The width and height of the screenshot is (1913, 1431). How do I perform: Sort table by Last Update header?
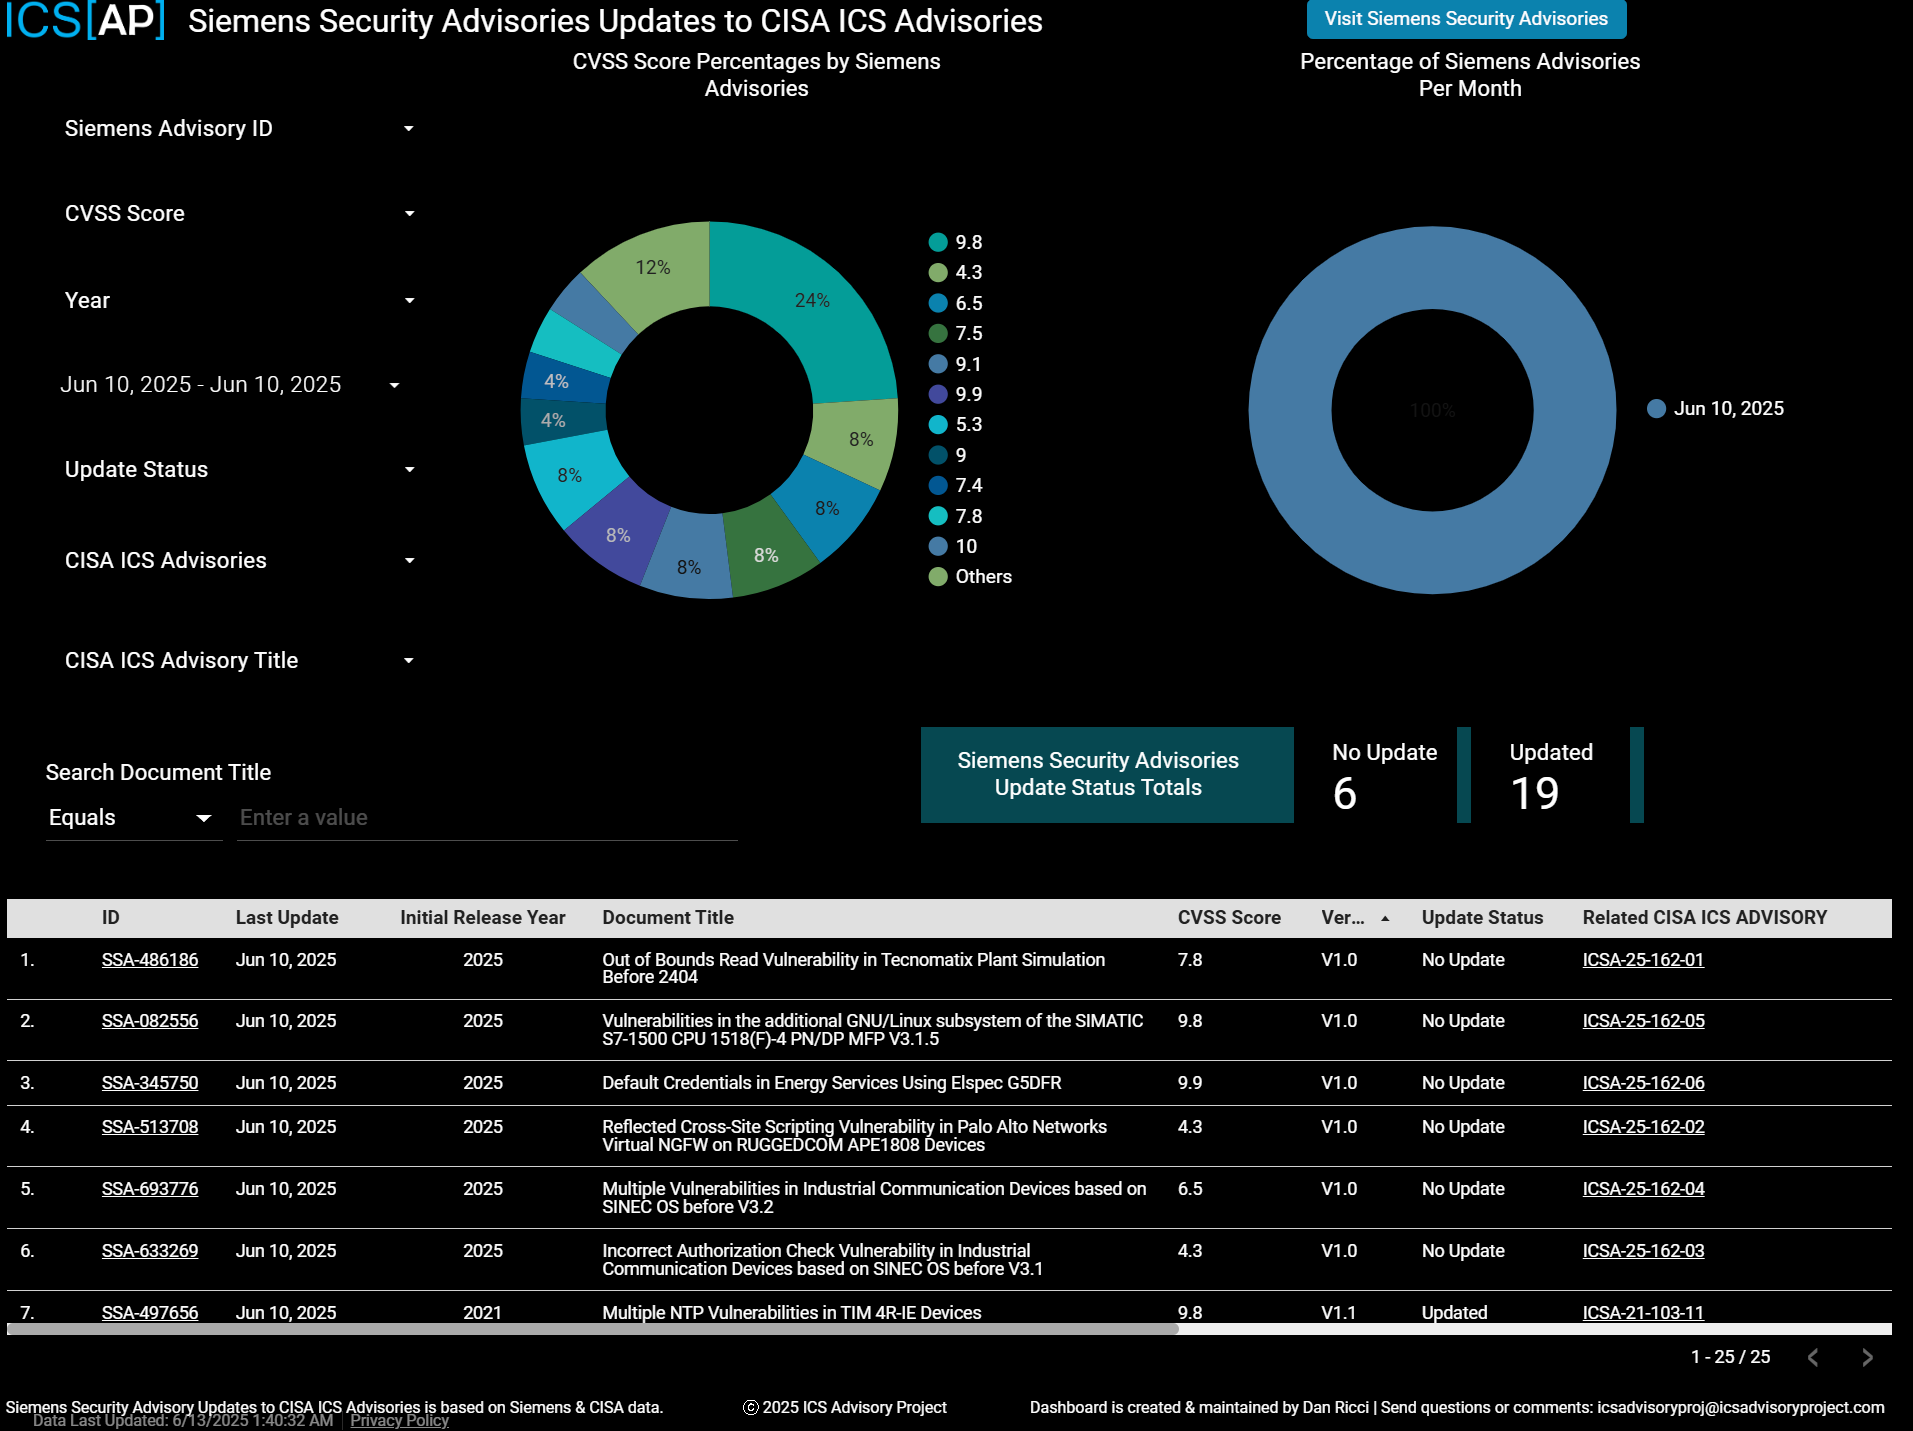tap(287, 918)
